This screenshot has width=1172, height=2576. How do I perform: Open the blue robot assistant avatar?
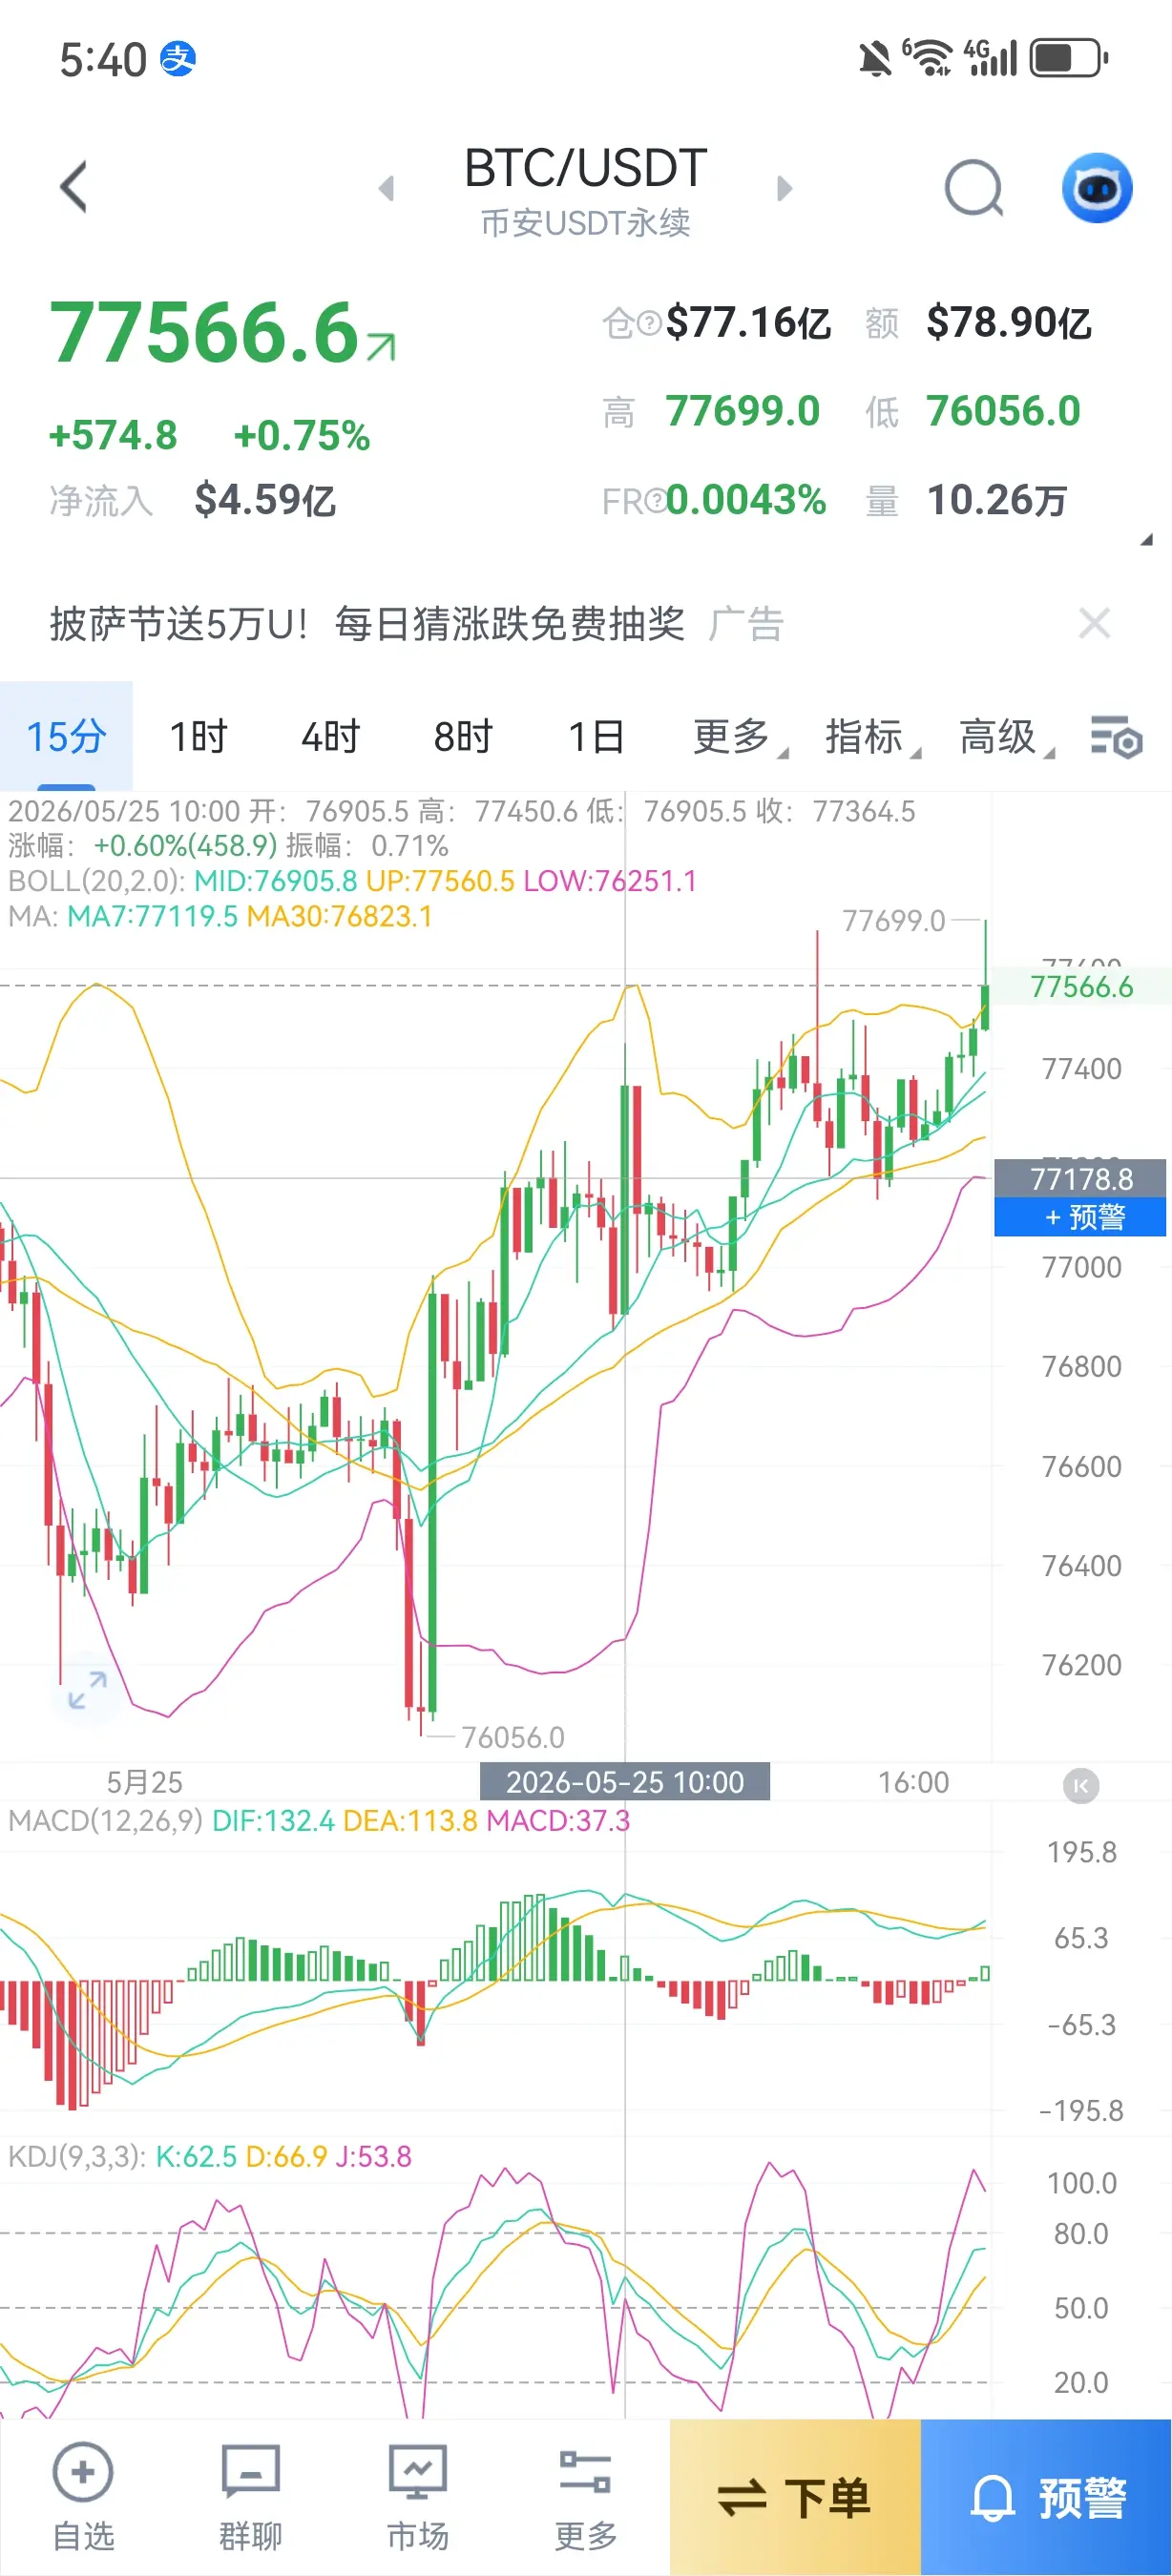click(x=1096, y=188)
